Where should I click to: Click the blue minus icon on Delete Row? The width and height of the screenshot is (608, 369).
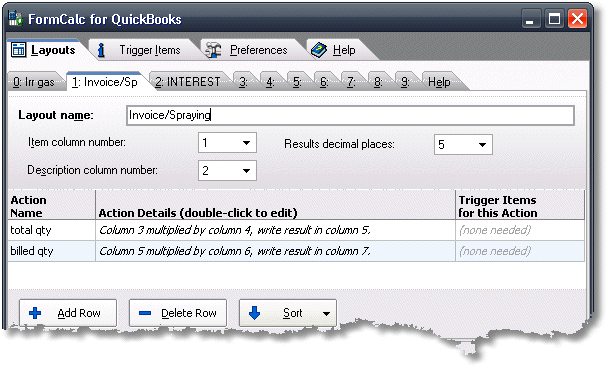coord(145,313)
